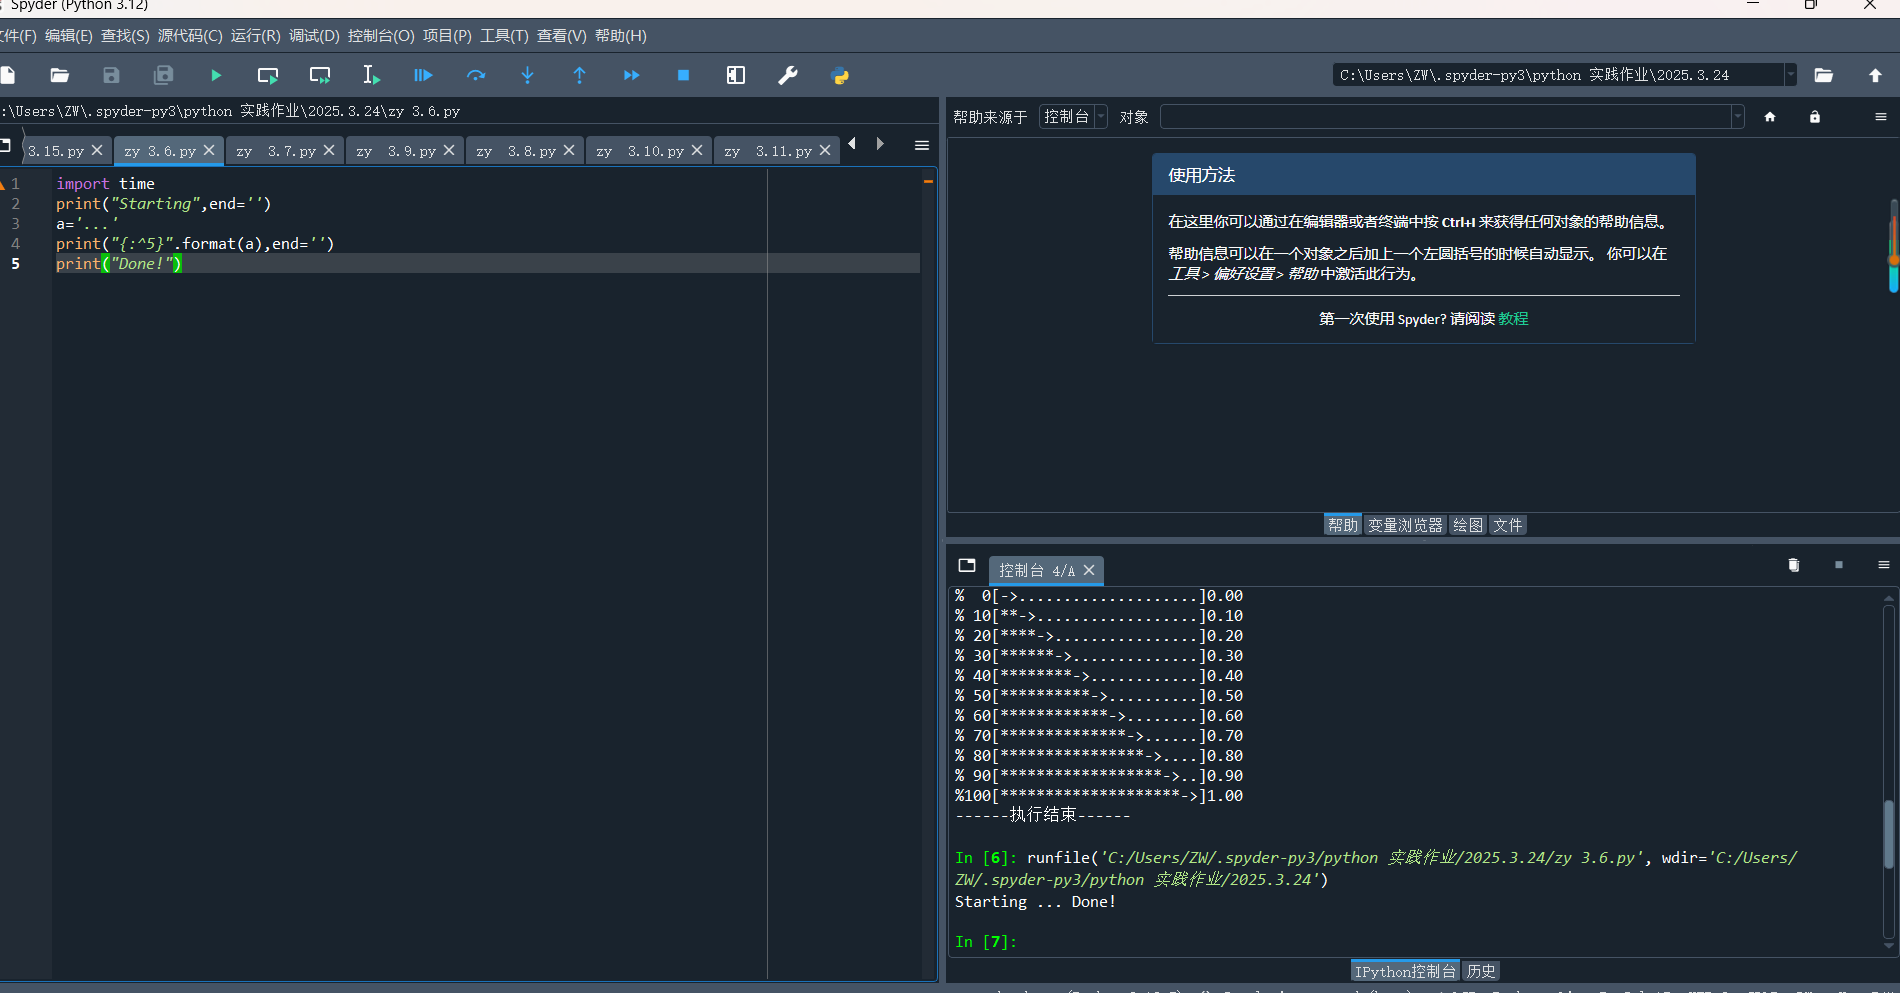Expand the 对象 object combo box arrow
Screen dimensions: 1900x993
[x=1738, y=117]
